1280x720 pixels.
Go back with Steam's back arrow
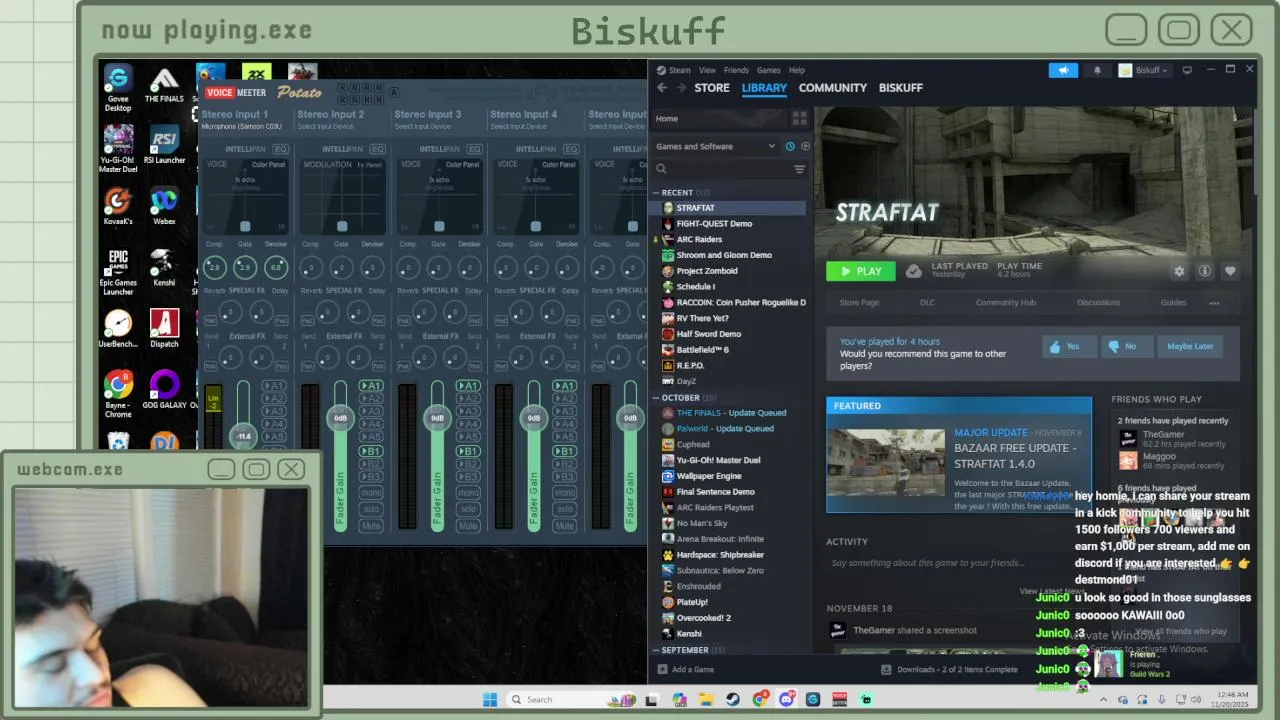click(x=662, y=88)
